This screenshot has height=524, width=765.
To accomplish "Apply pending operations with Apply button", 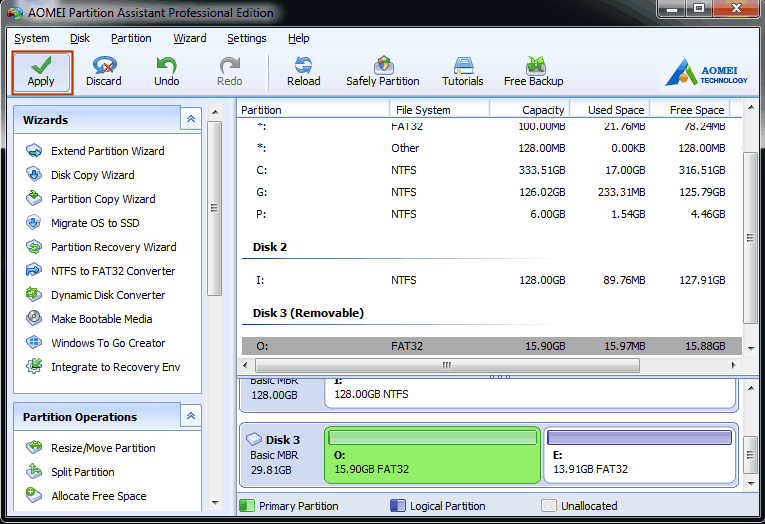I will click(x=42, y=73).
